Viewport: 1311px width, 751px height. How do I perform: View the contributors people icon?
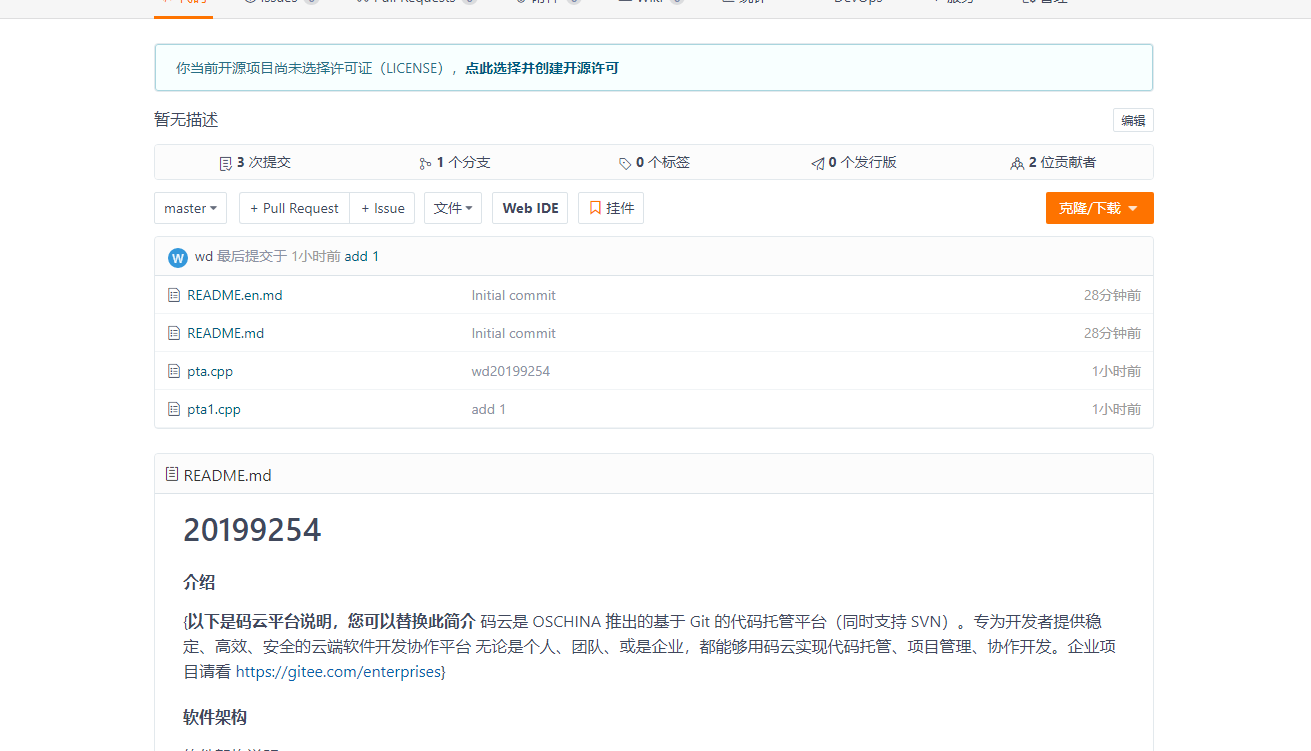tap(1018, 163)
